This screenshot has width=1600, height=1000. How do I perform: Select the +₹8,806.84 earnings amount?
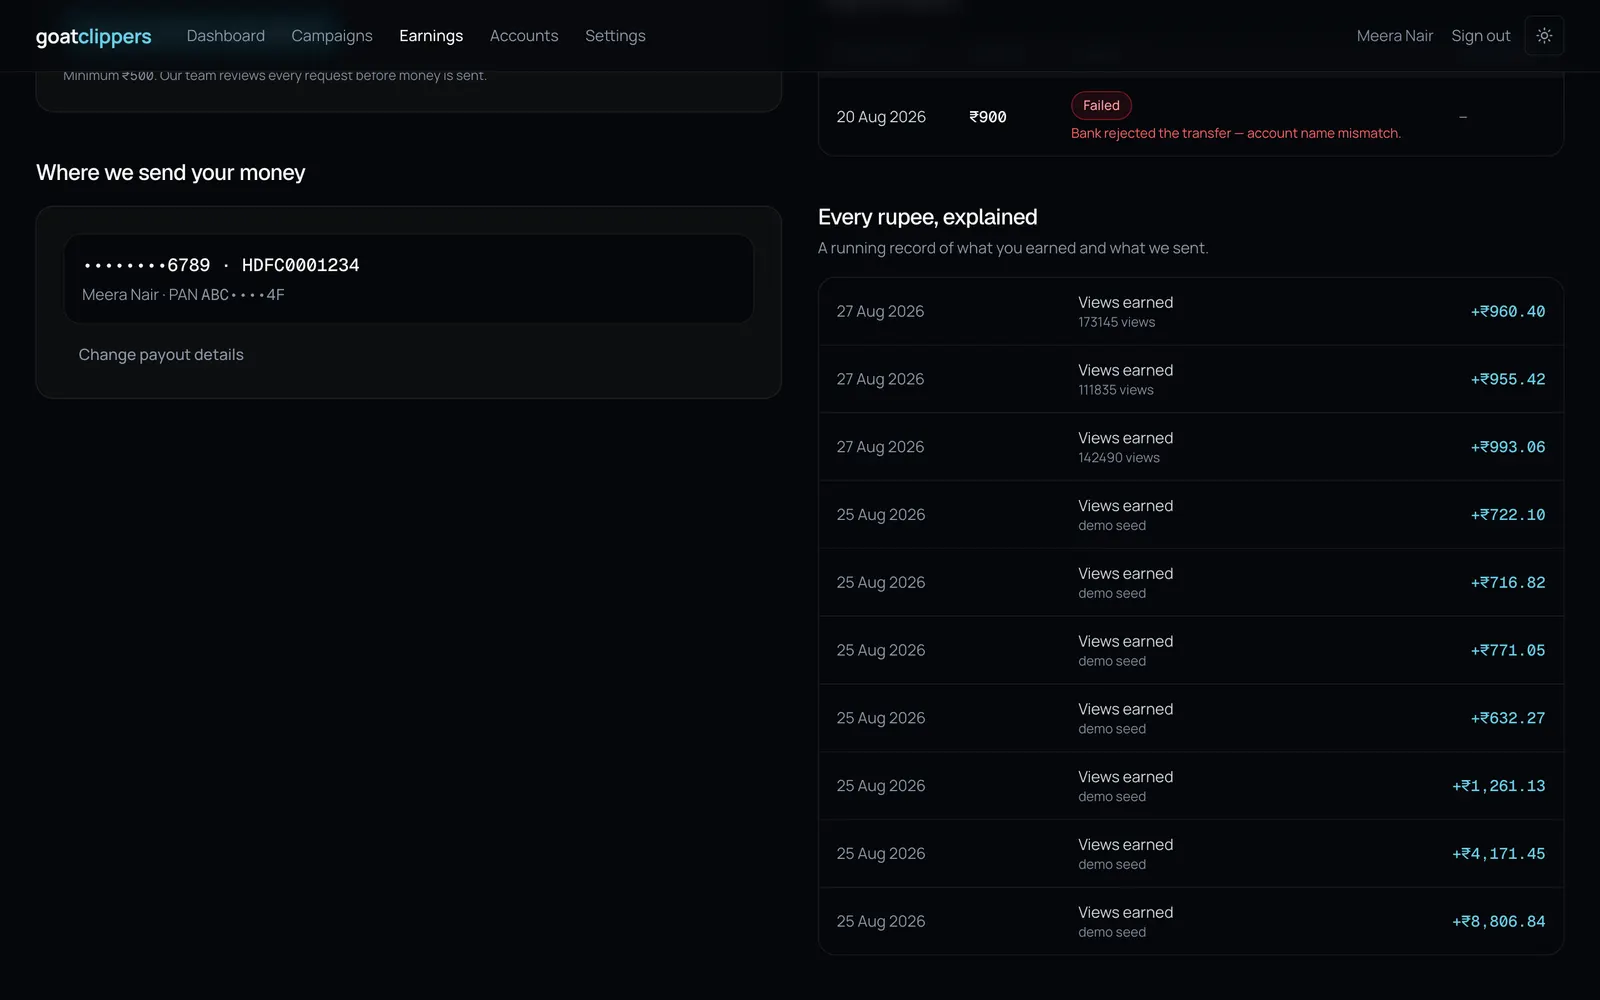click(1499, 922)
